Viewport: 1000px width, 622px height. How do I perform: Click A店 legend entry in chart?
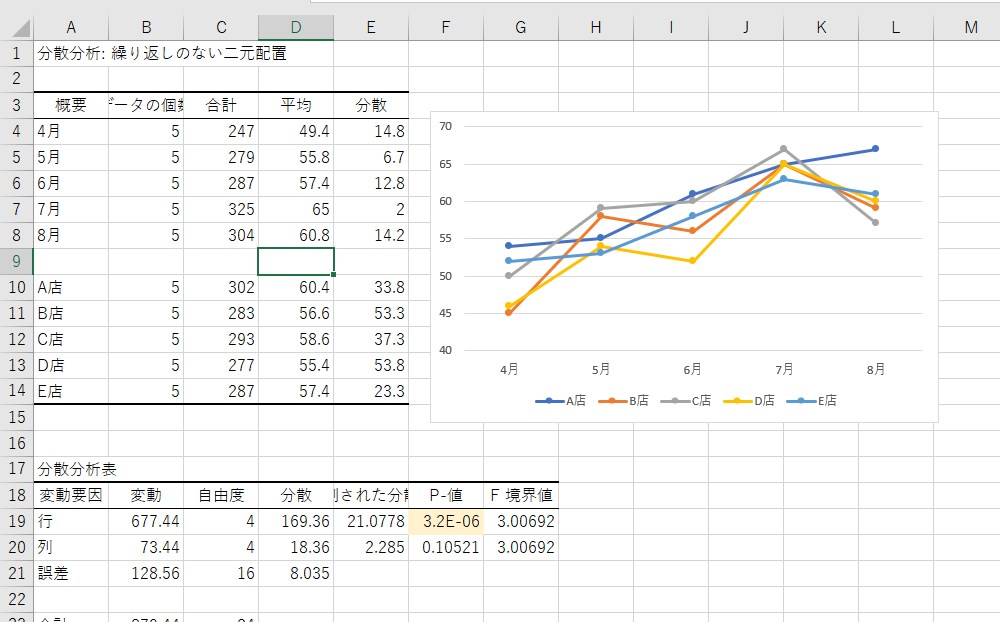tap(561, 401)
